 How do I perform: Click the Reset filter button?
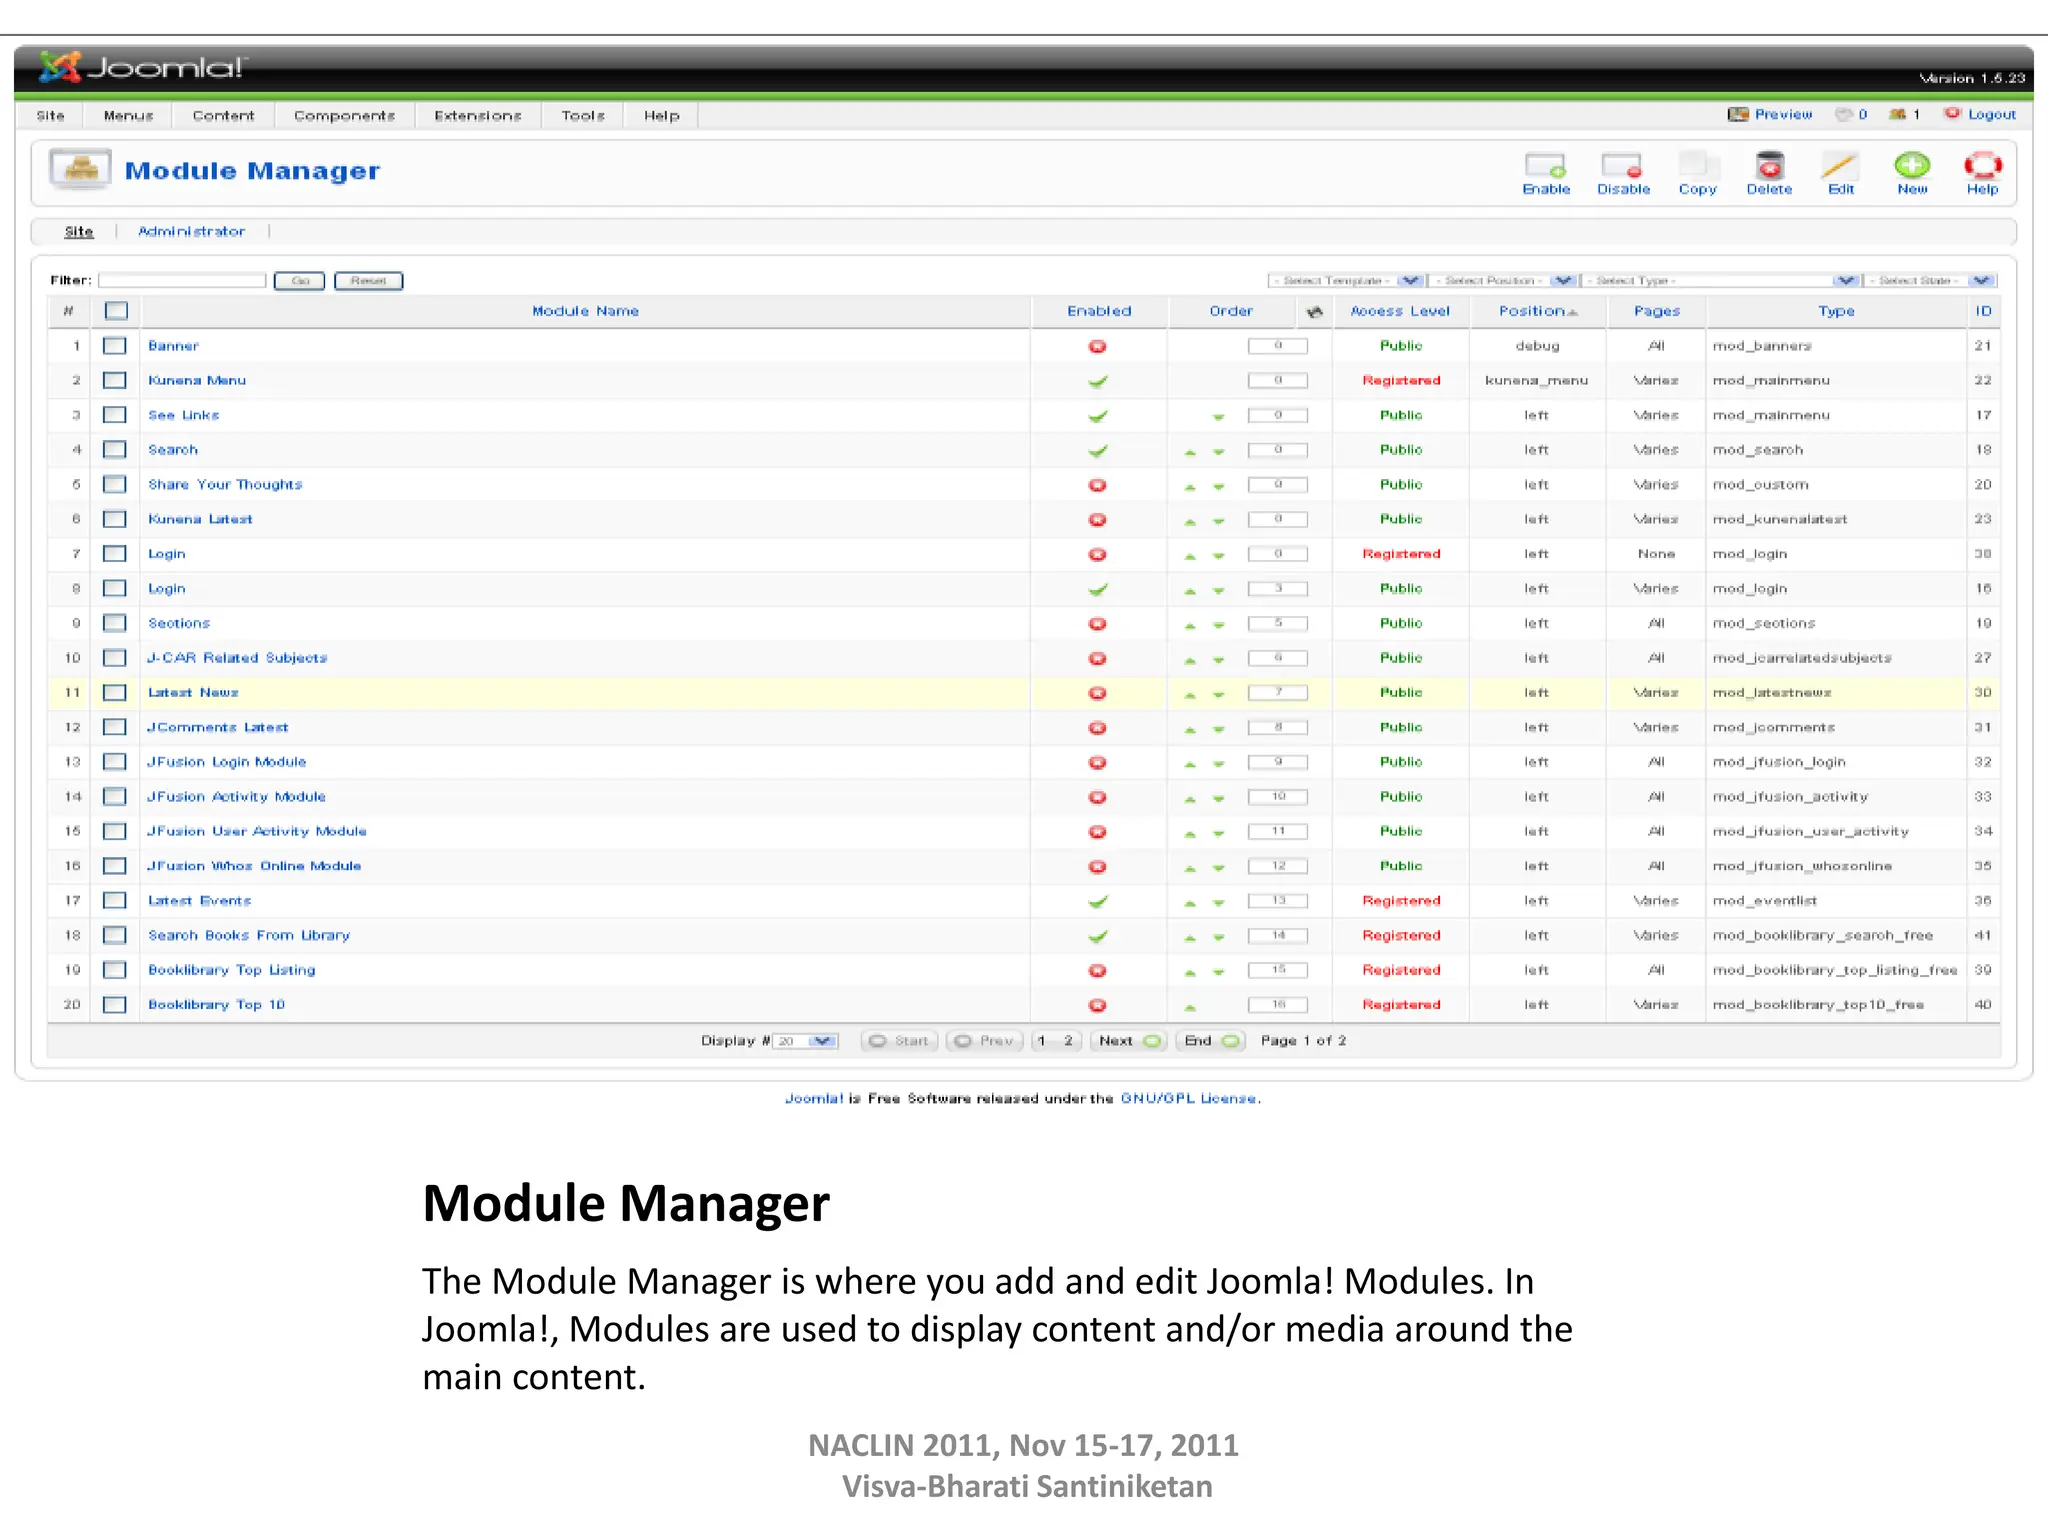pos(368,281)
